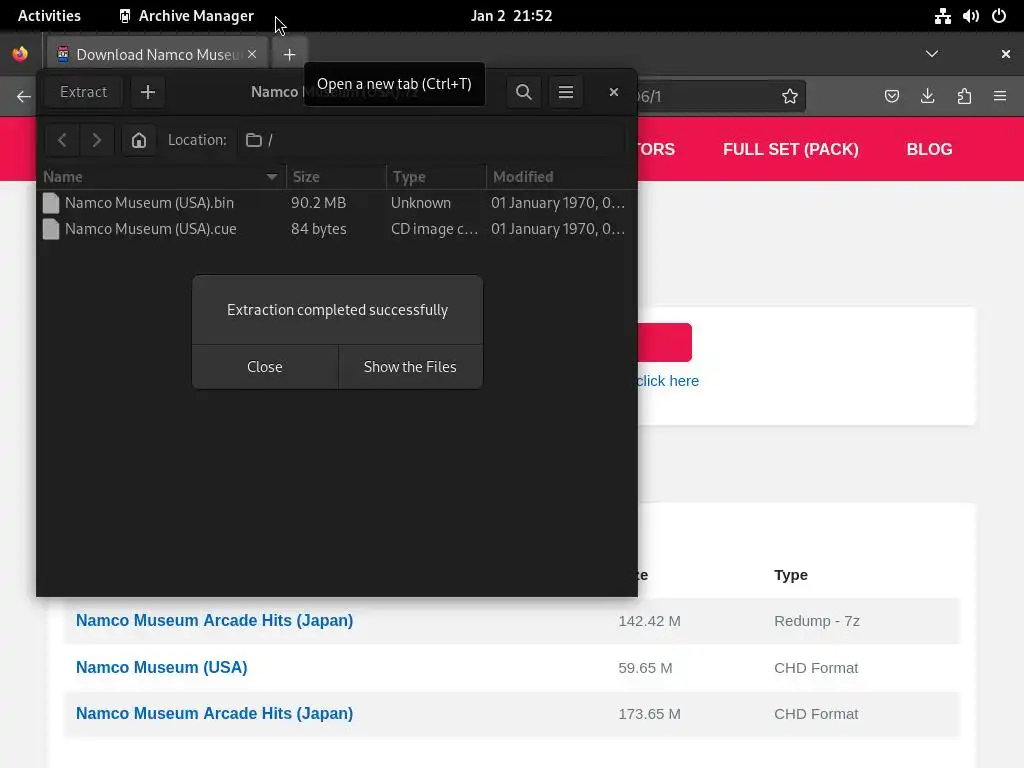
Task: Click the red download button on webpage
Action: [664, 342]
